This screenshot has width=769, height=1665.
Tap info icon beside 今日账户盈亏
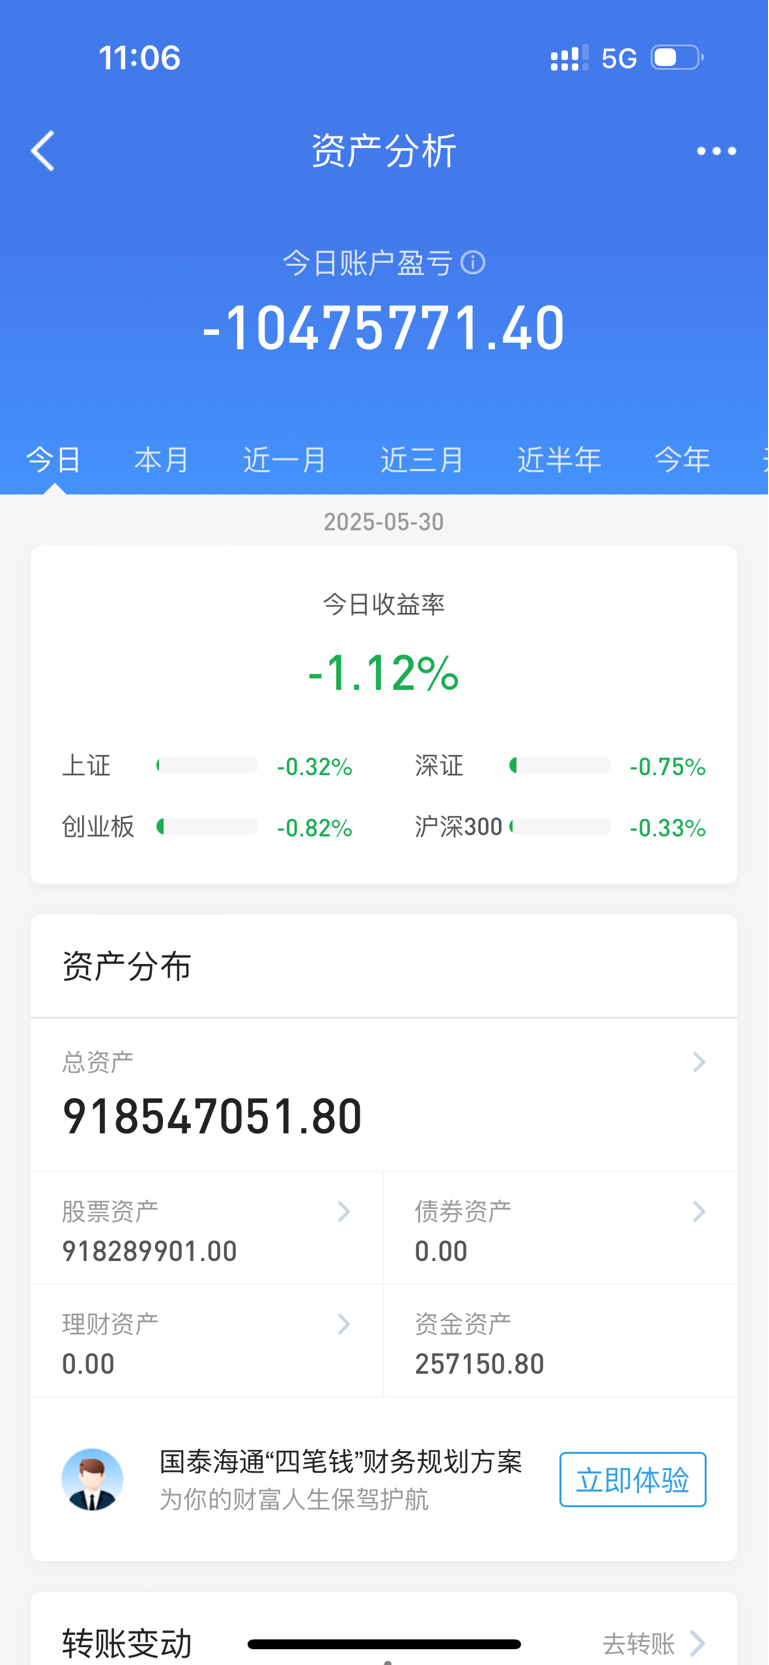click(473, 263)
